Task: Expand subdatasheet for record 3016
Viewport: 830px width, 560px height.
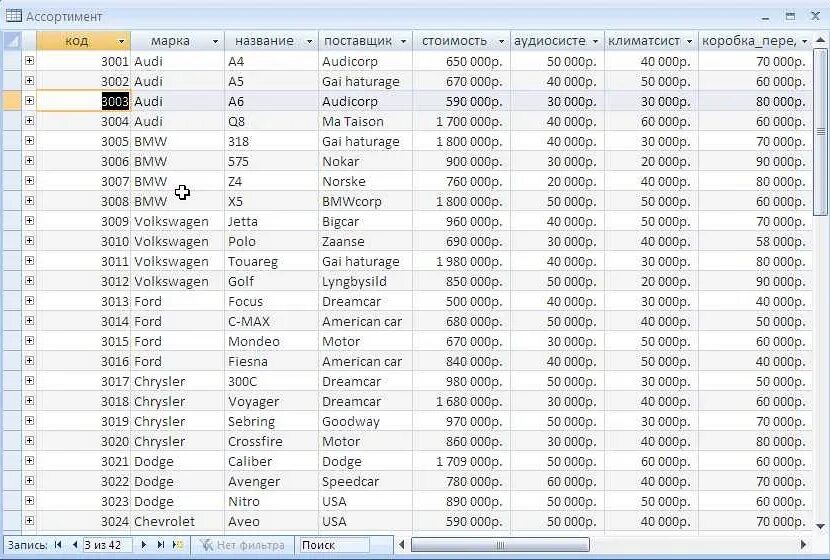Action: (x=29, y=361)
